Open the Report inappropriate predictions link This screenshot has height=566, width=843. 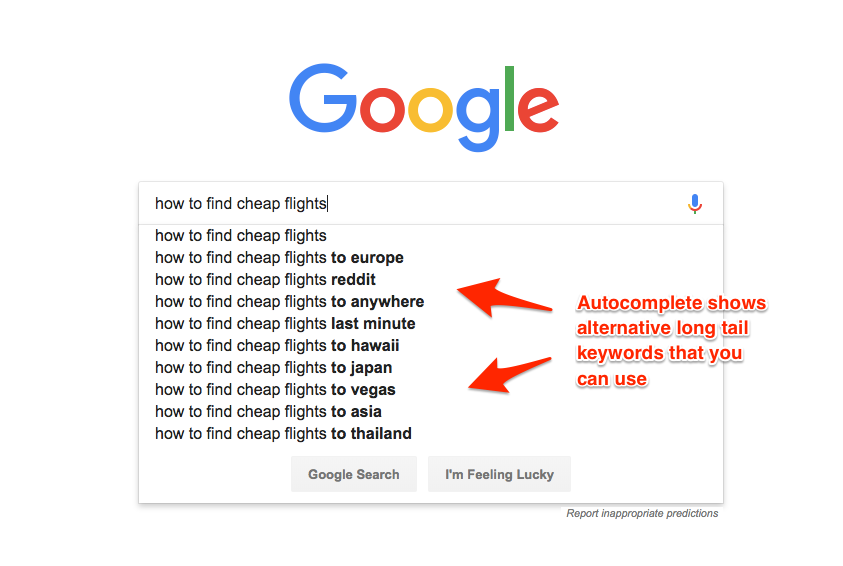[x=642, y=514]
